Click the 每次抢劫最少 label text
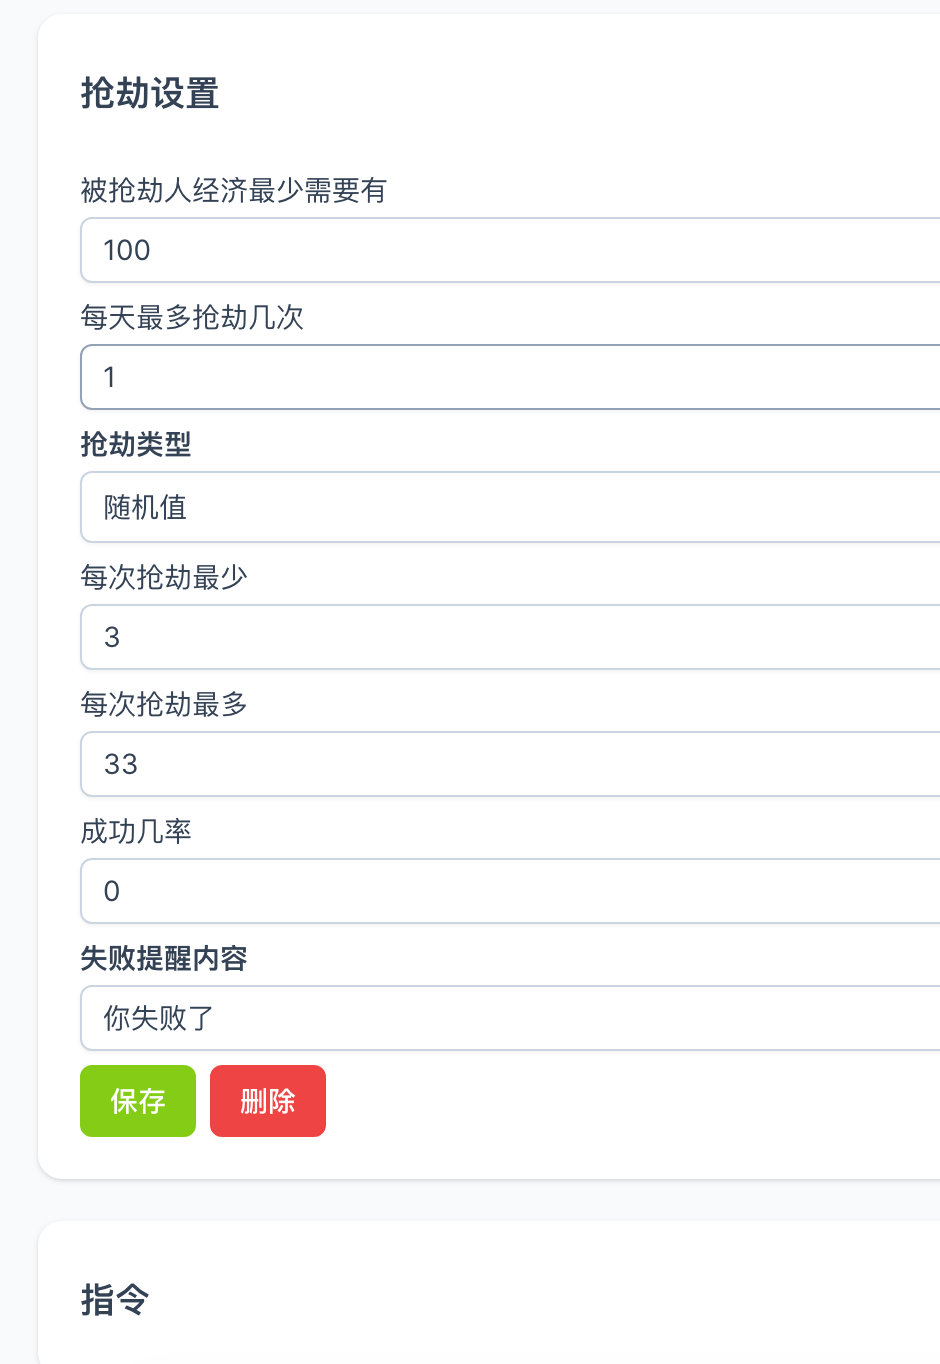Screen dimensions: 940x1364 click(x=164, y=577)
